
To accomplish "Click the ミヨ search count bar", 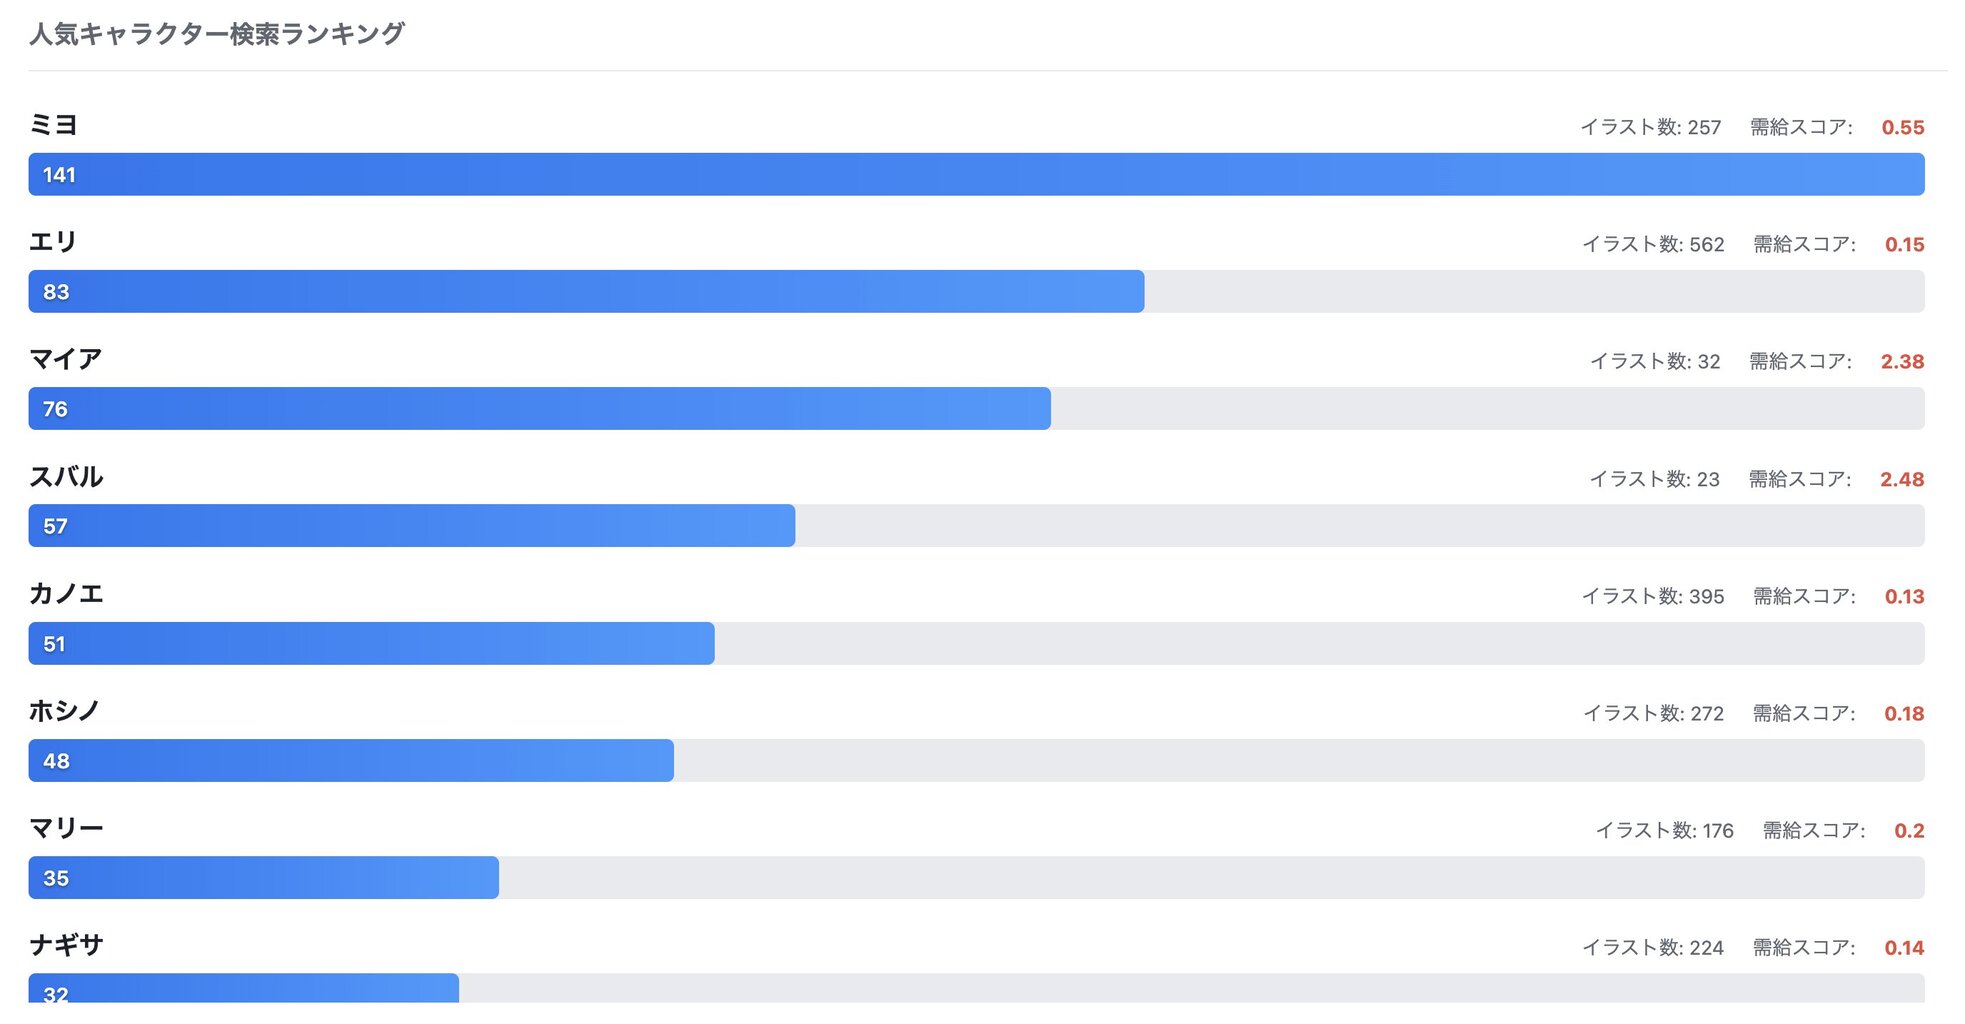I will (x=976, y=174).
